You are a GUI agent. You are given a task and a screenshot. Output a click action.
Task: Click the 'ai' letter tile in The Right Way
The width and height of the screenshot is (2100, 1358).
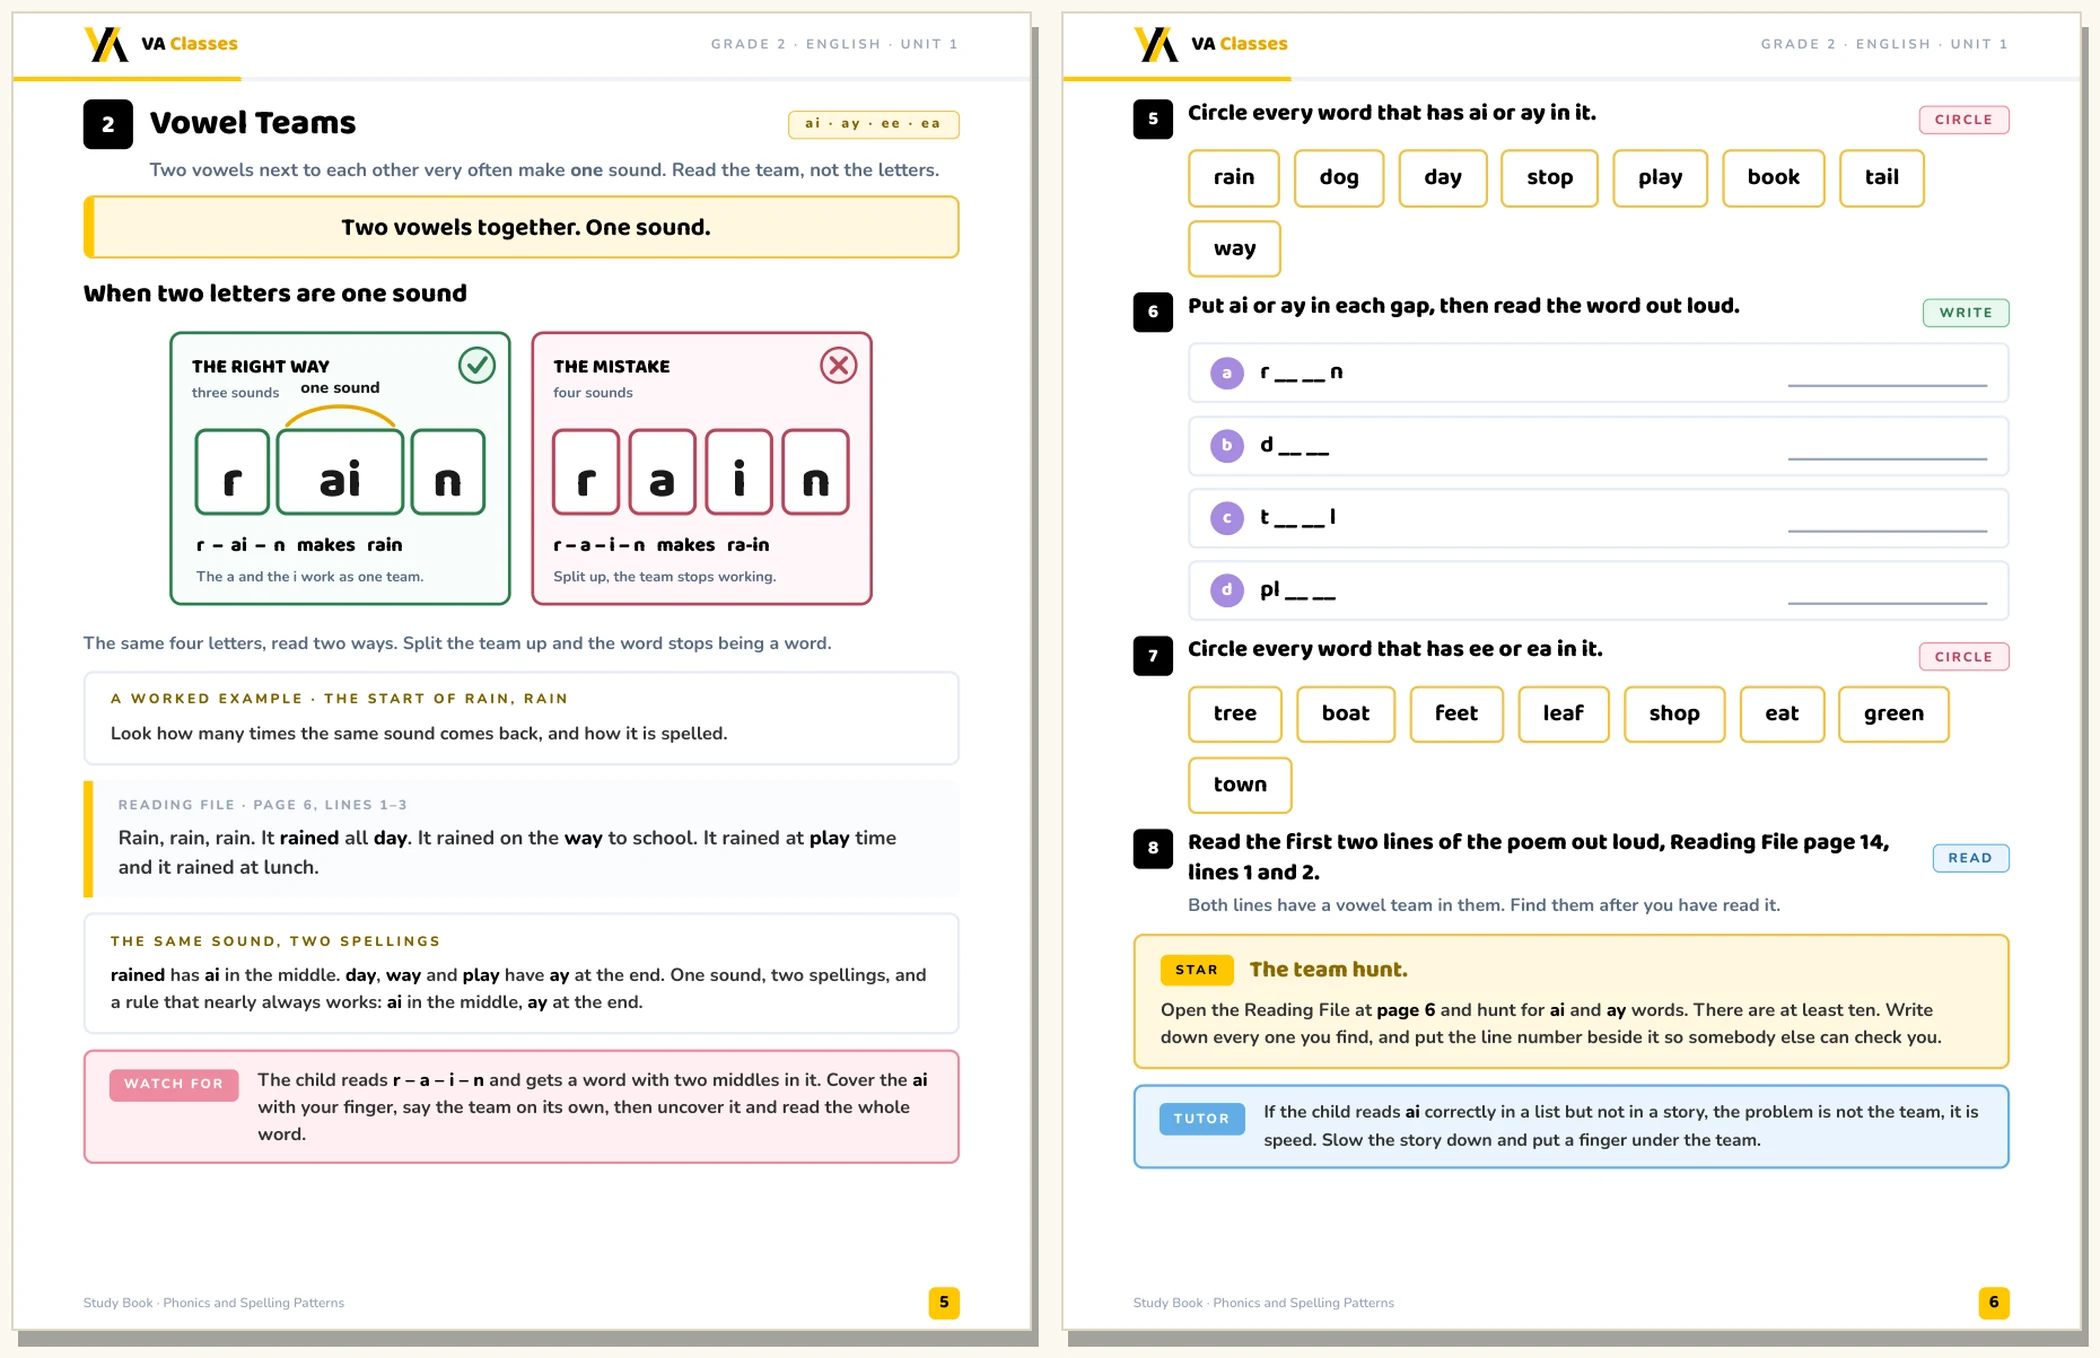[x=340, y=472]
